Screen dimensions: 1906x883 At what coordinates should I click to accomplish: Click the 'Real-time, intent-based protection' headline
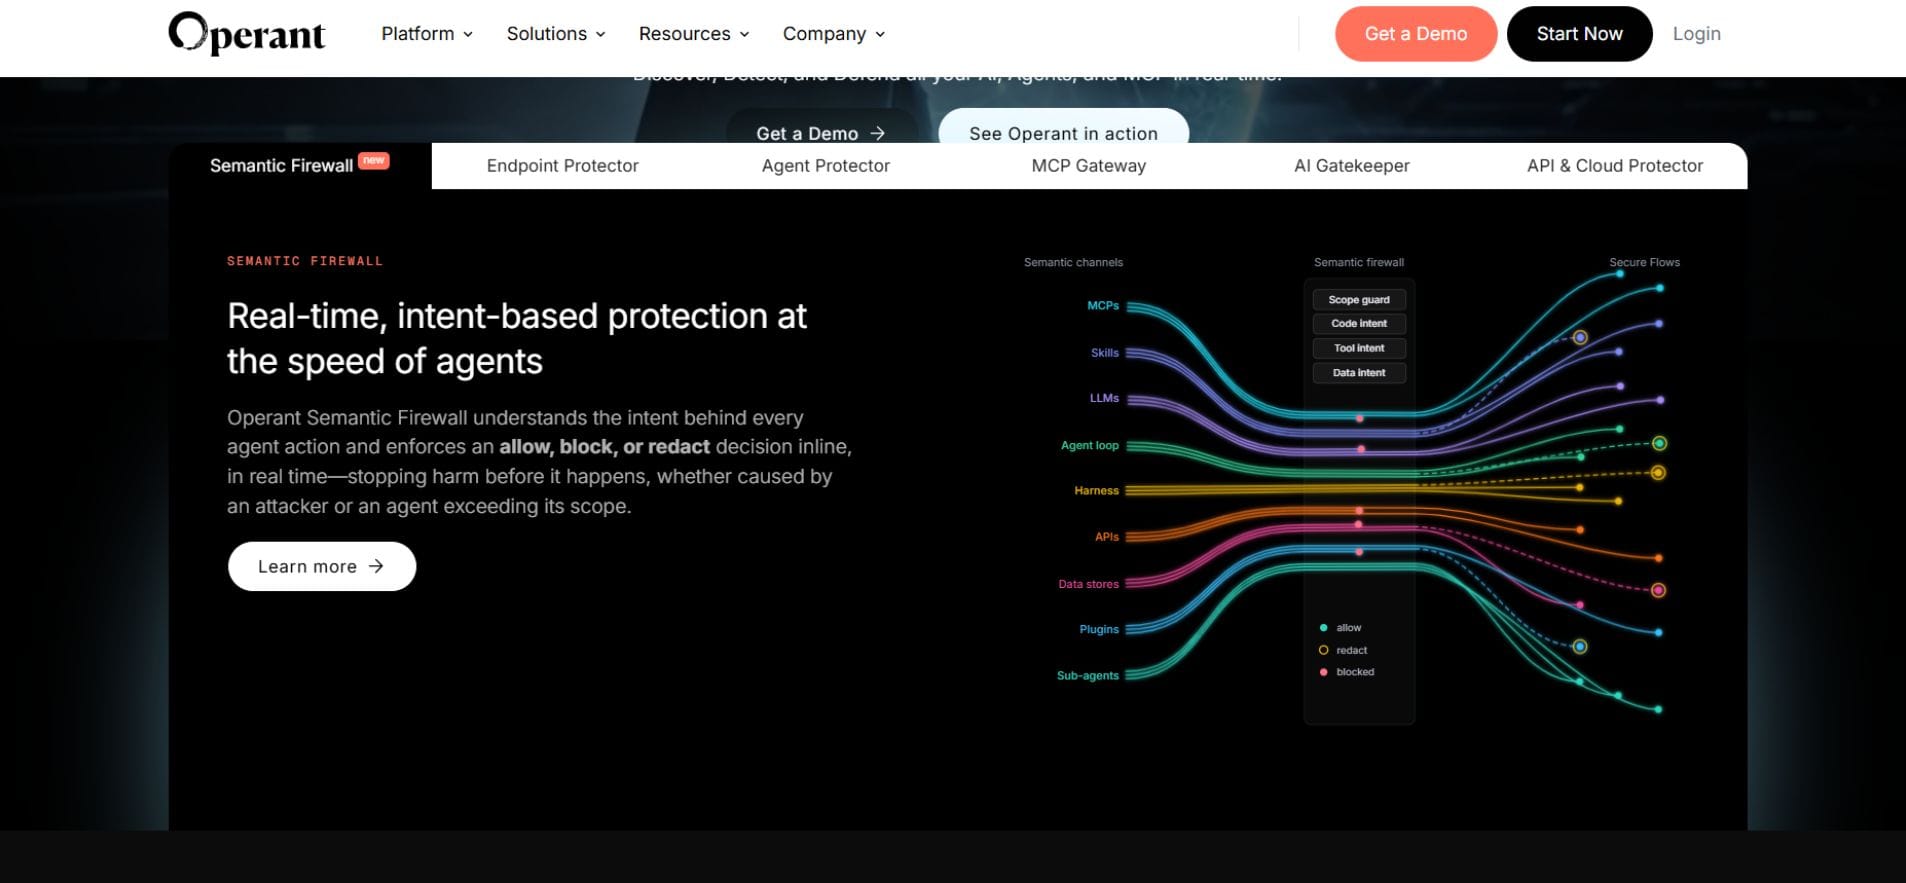[x=517, y=338]
